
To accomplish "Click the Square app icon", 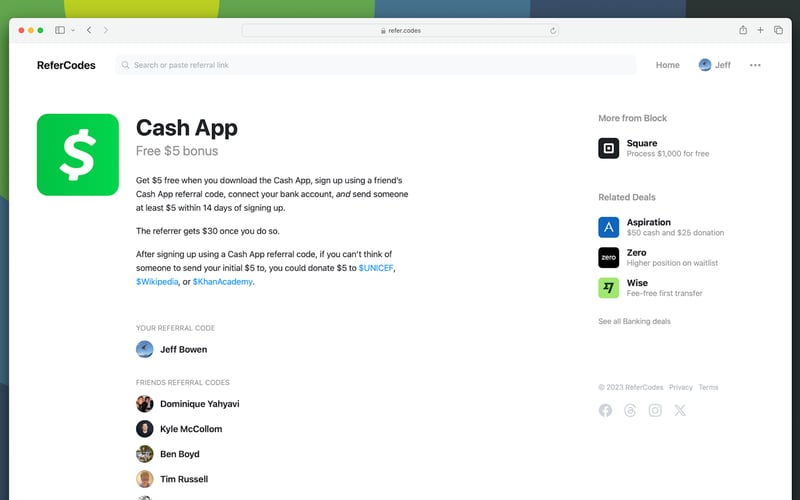I will pyautogui.click(x=609, y=148).
